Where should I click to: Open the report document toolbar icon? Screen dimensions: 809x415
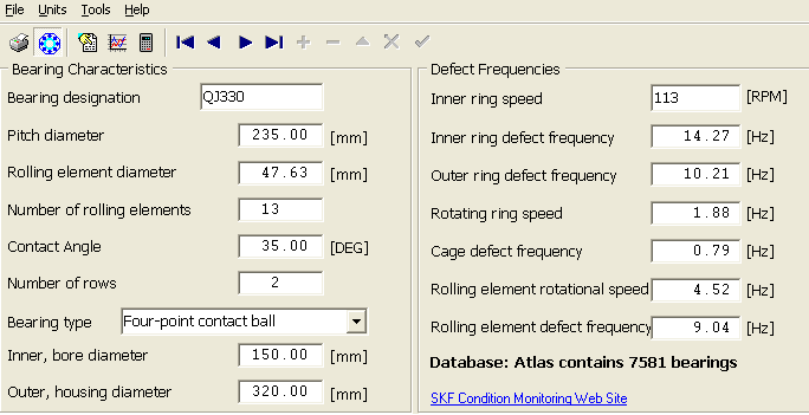87,42
